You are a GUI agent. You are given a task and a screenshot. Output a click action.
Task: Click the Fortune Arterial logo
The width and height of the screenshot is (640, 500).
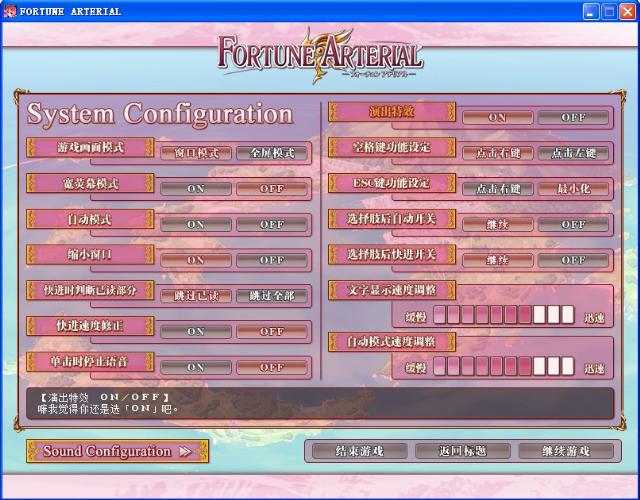320,54
